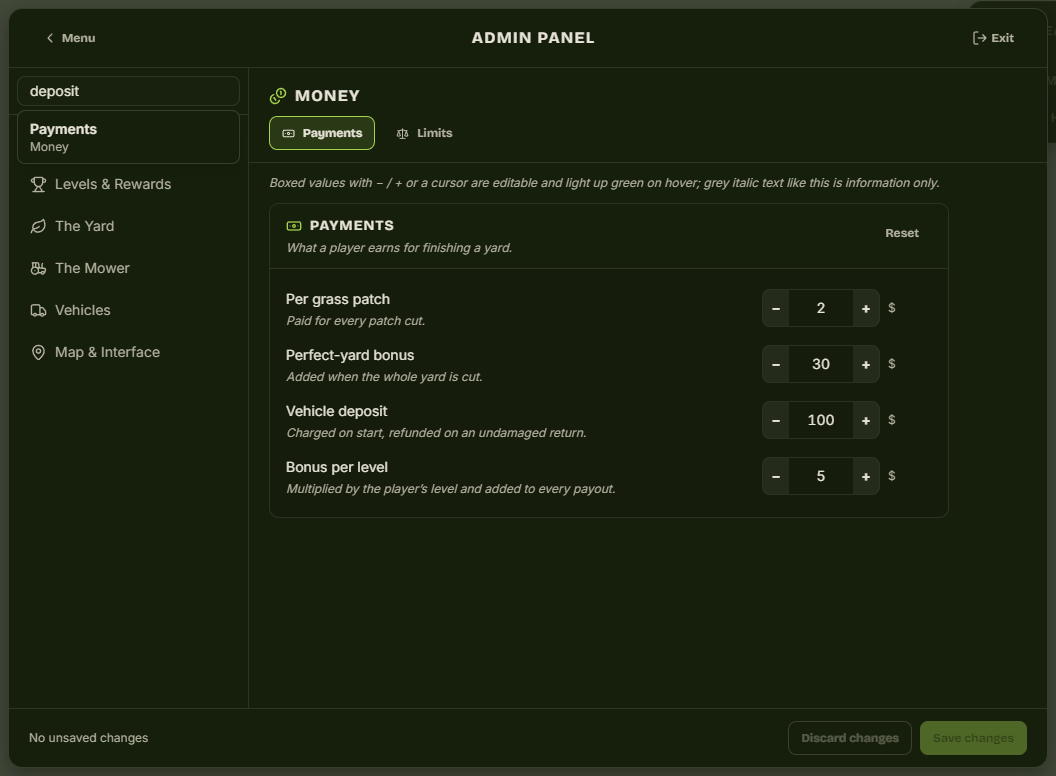The width and height of the screenshot is (1056, 776).
Task: Click The Mower tractor icon
Action: (38, 268)
